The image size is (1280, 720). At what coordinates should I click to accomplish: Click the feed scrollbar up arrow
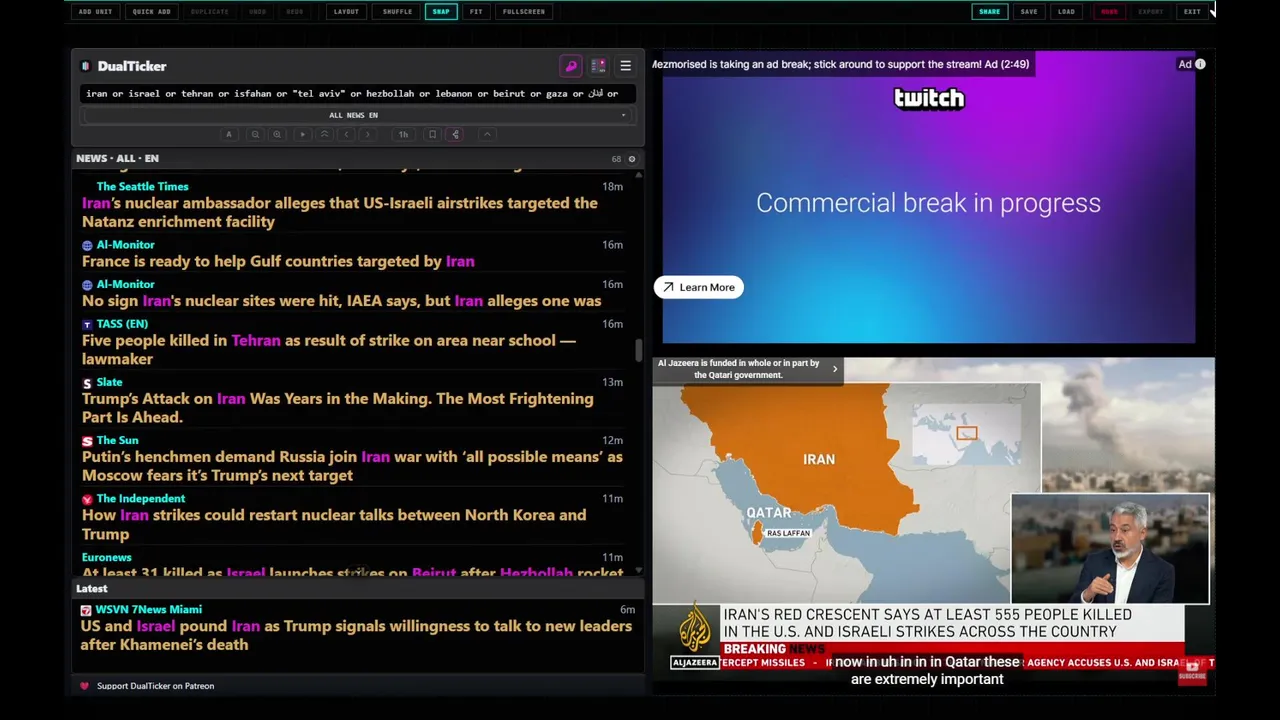click(638, 174)
